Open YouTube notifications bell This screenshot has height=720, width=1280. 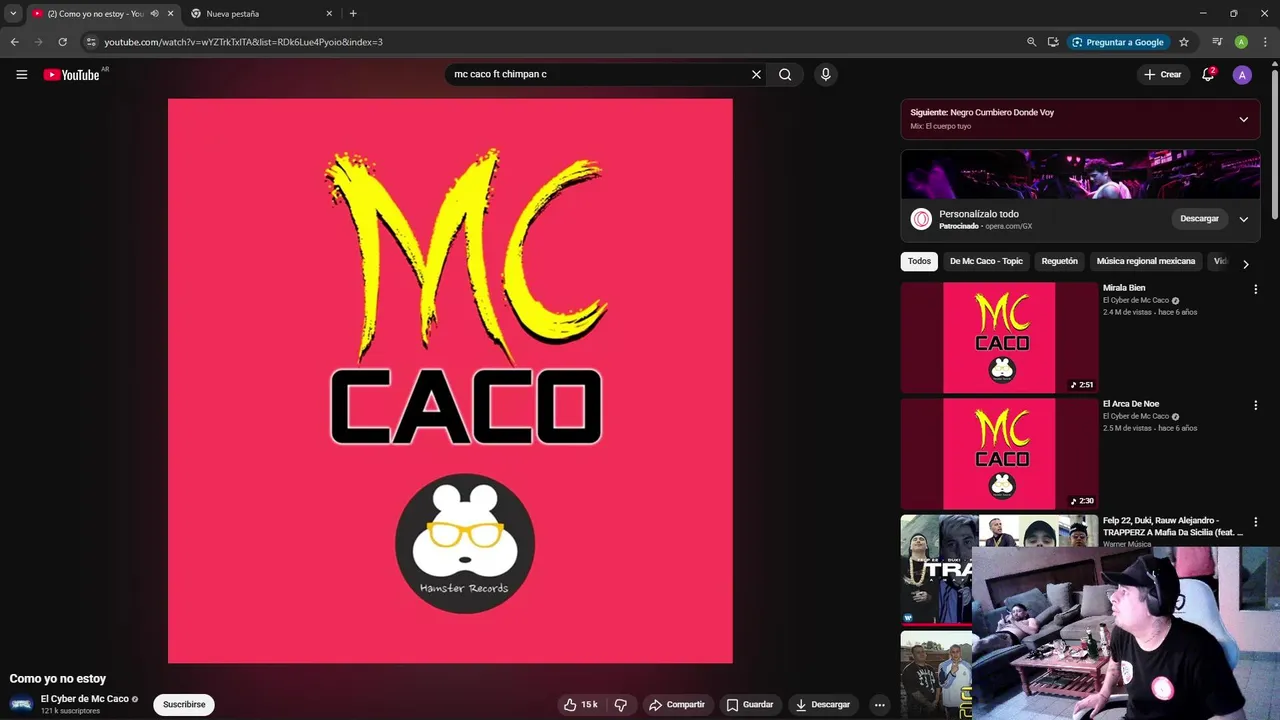click(1208, 74)
